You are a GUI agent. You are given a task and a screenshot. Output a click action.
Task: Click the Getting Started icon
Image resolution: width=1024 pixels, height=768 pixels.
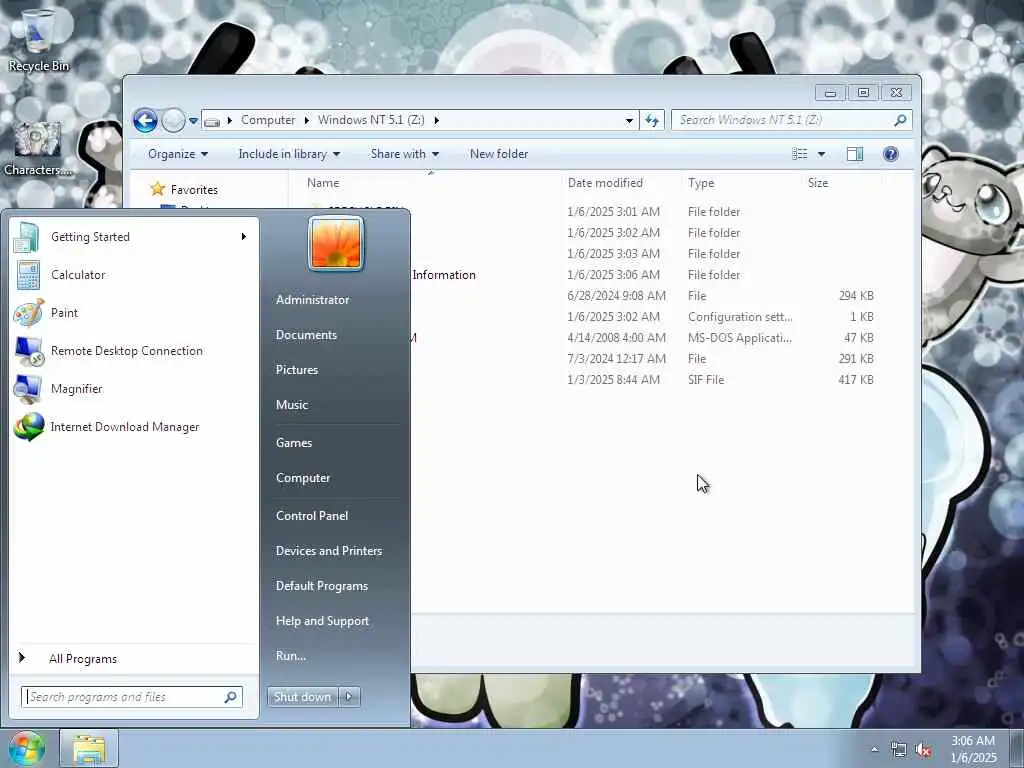(26, 237)
